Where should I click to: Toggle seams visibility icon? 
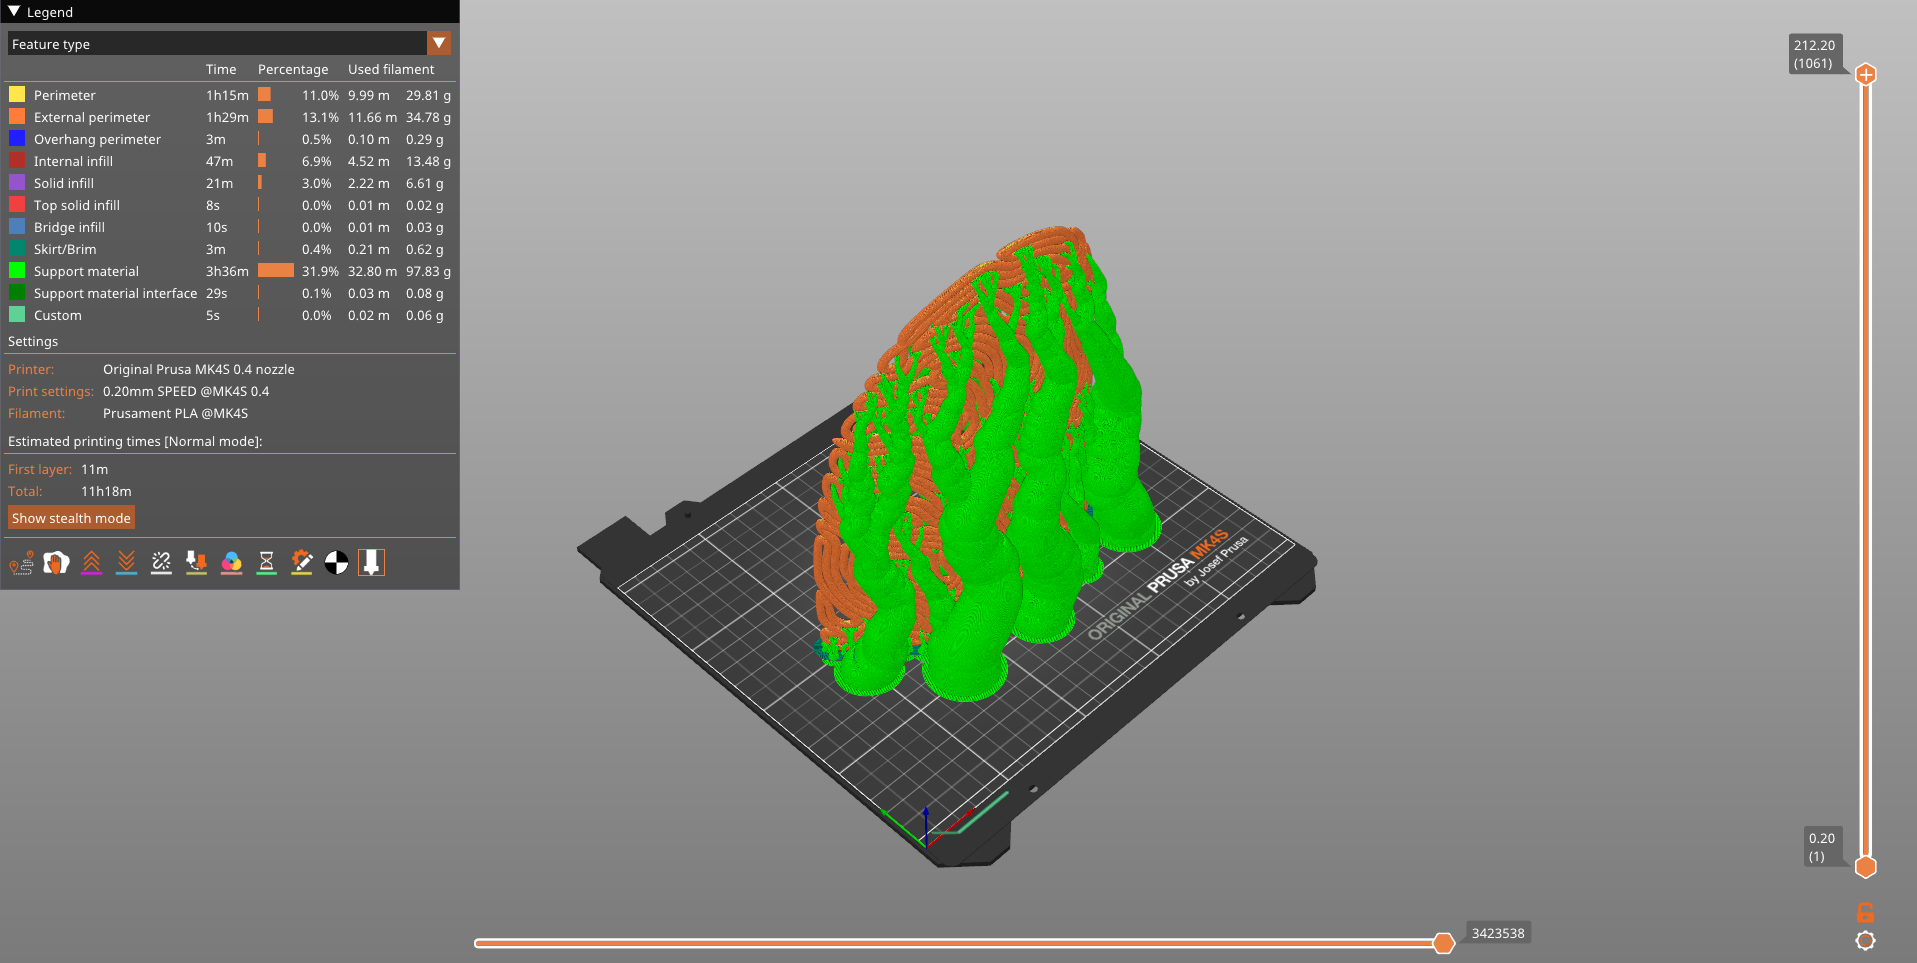(161, 563)
